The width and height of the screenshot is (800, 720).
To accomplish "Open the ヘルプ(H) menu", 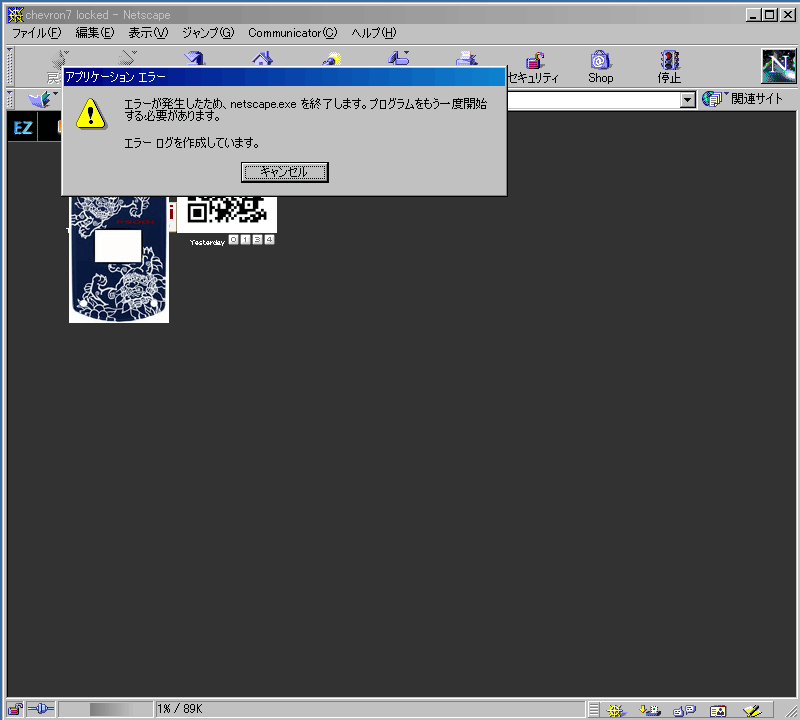I will coord(373,33).
